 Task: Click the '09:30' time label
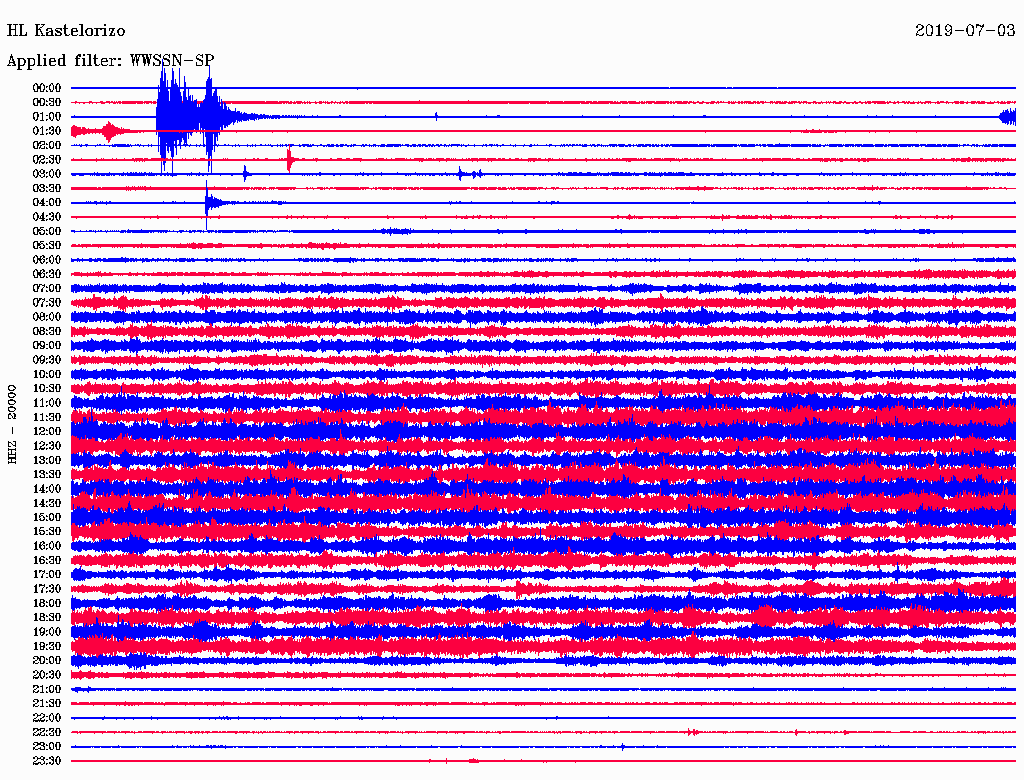(x=47, y=360)
